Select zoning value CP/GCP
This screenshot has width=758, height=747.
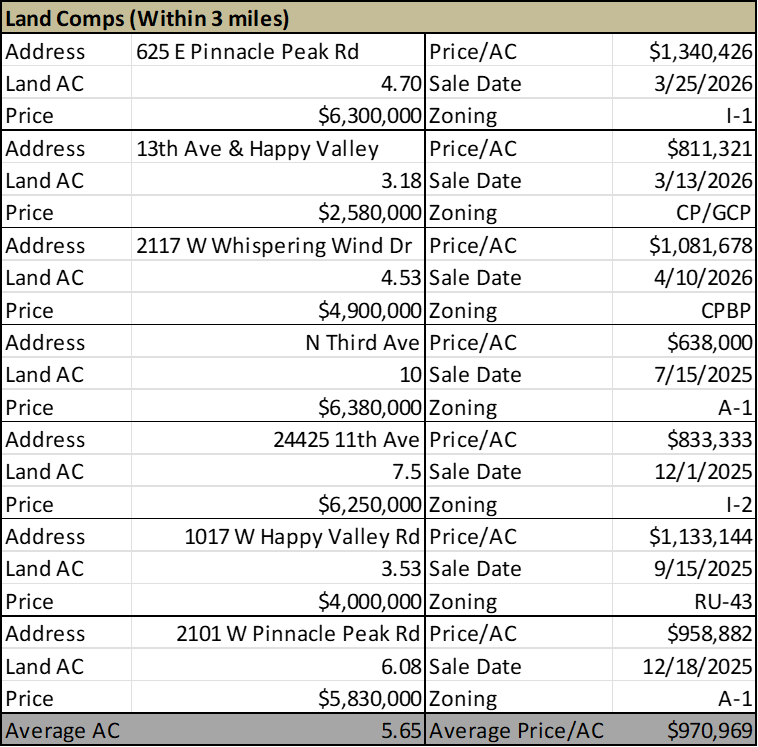pyautogui.click(x=684, y=212)
